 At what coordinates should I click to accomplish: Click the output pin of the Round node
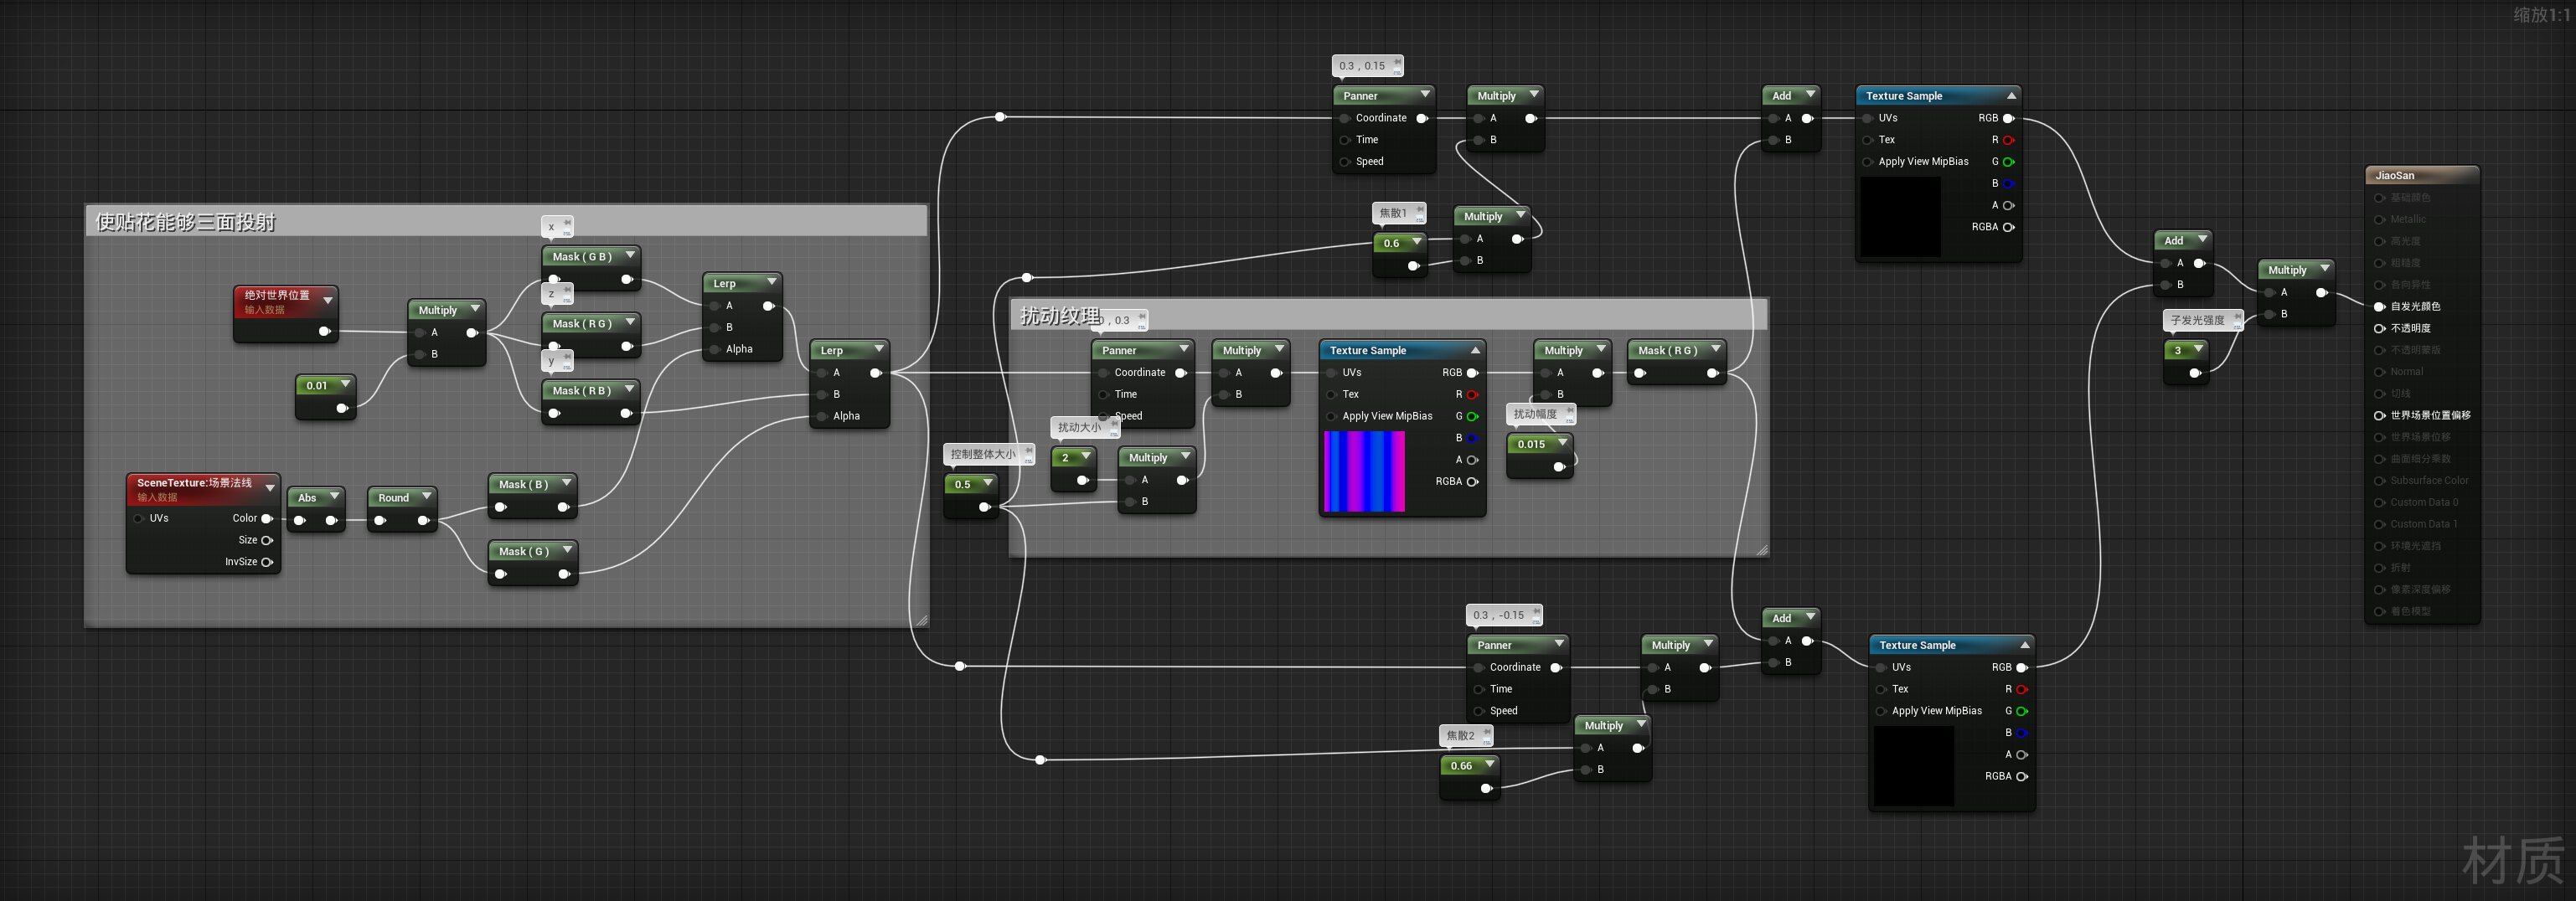(423, 520)
